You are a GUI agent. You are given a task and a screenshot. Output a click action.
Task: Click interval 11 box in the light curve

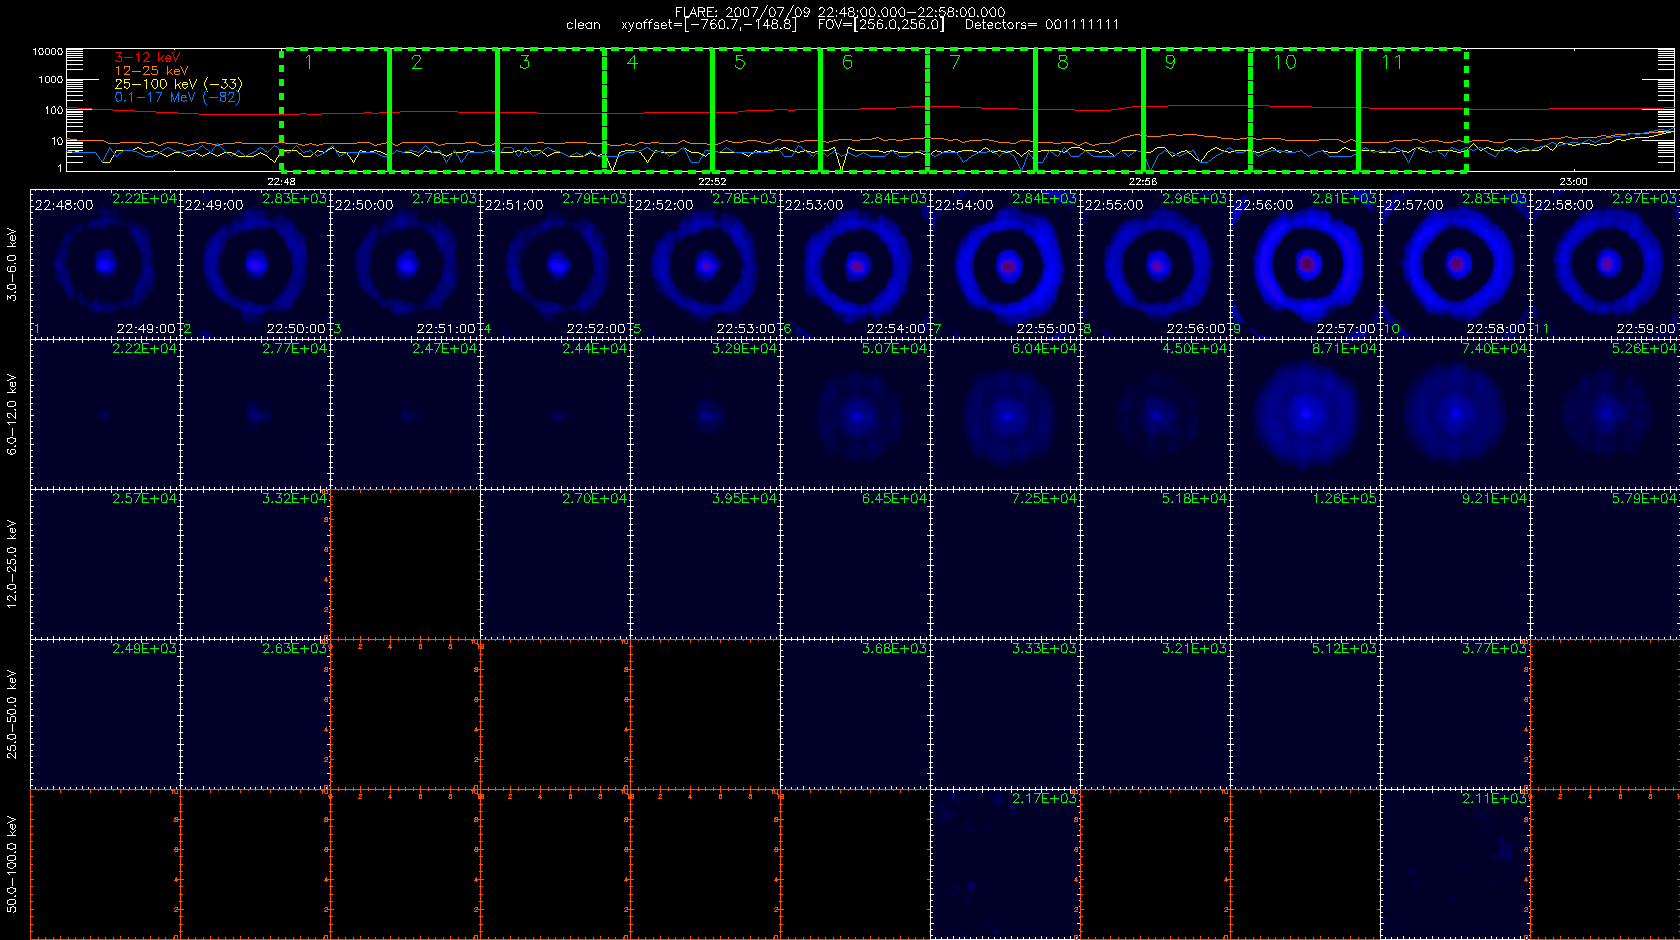click(1413, 110)
